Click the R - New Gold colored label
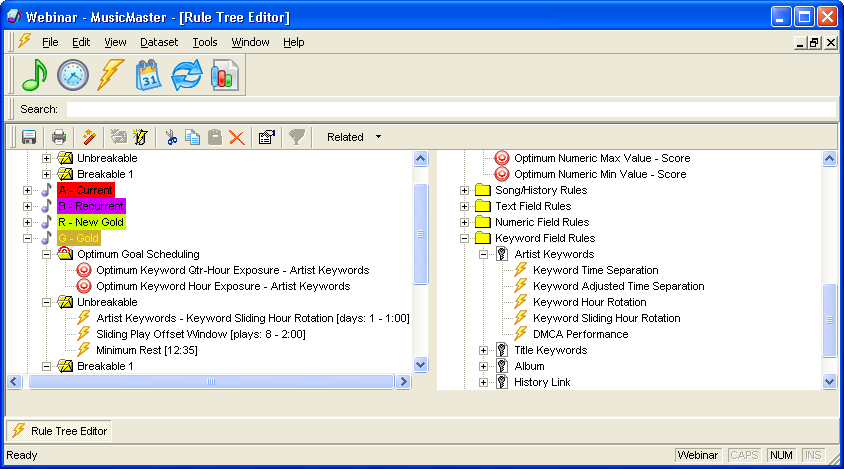This screenshot has width=844, height=469. coord(91,222)
